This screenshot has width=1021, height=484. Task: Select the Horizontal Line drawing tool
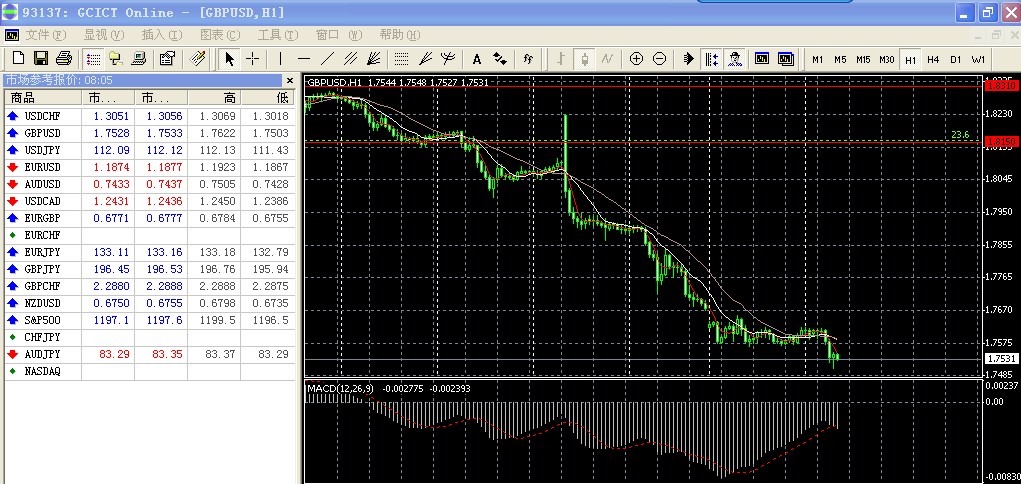click(x=304, y=59)
